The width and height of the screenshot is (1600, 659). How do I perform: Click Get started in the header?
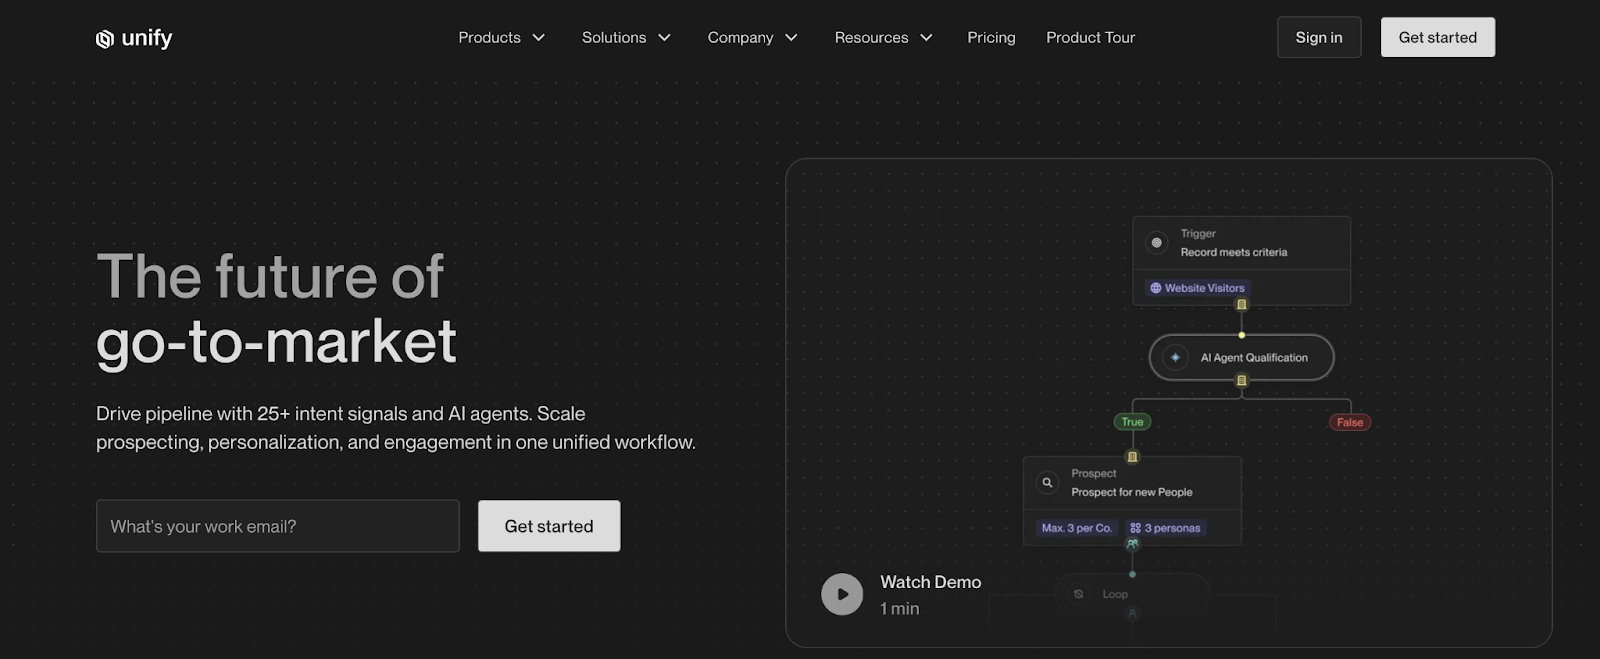(x=1437, y=38)
